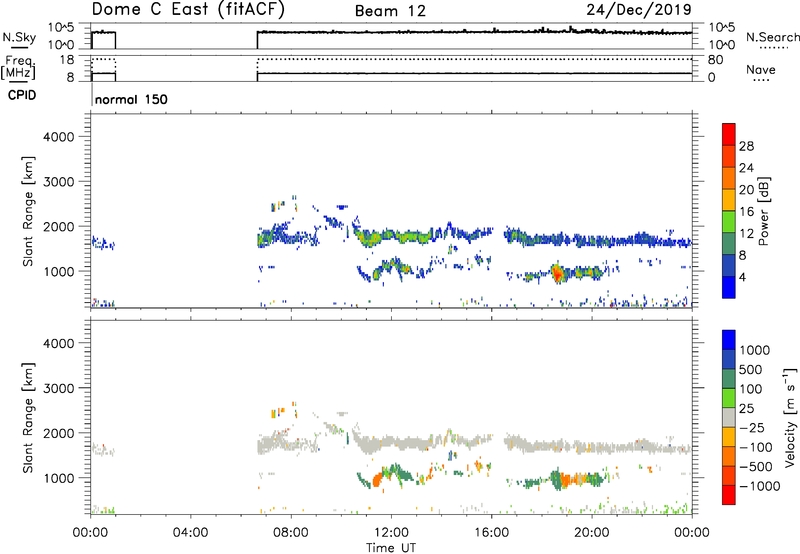Click the "12:00" time tick label
800x554 pixels.
[x=391, y=533]
